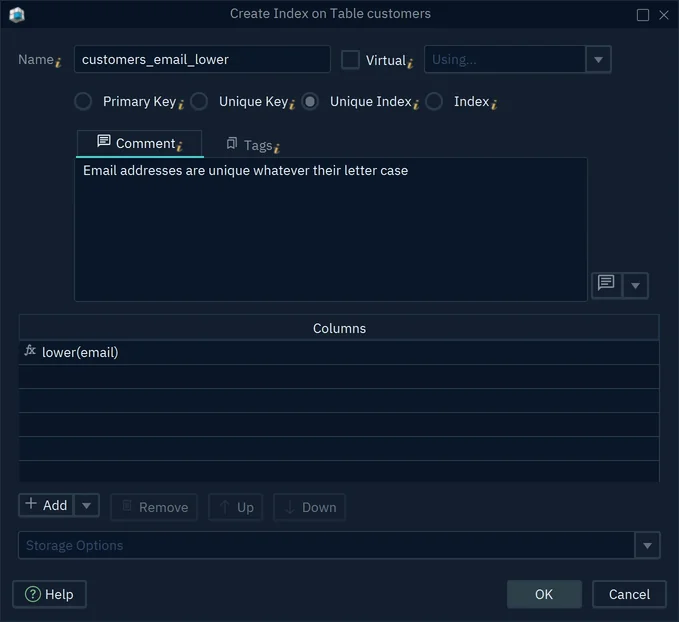
Task: Click the info icon on the Tags tab
Action: point(277,148)
